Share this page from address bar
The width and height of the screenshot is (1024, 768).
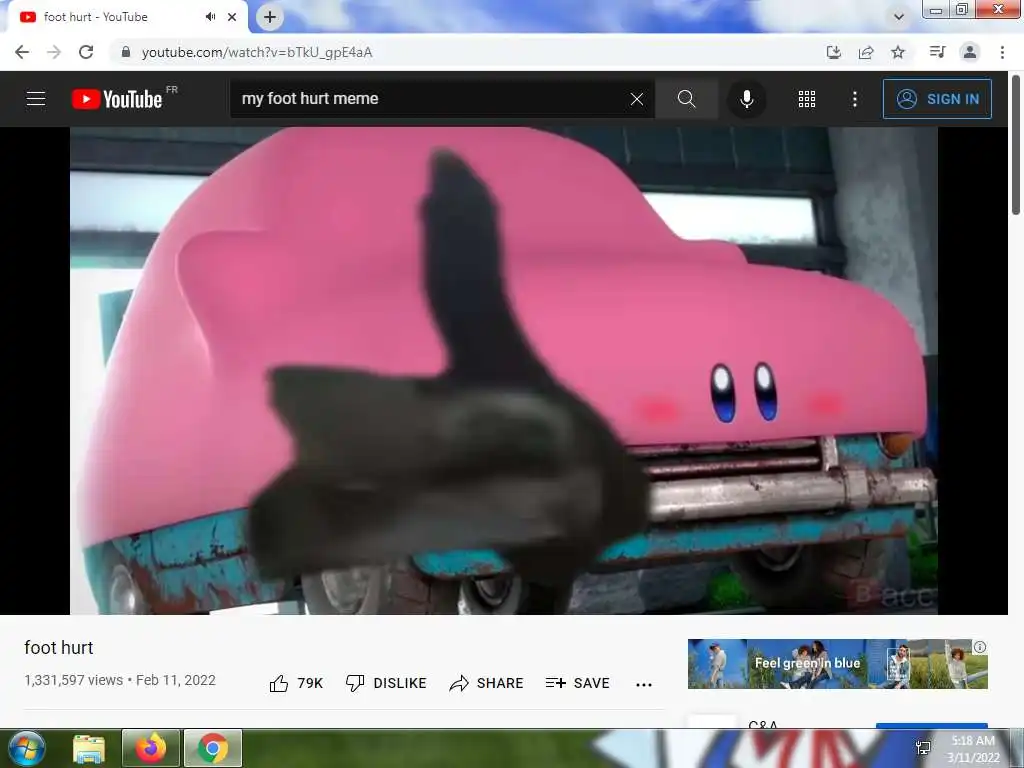click(x=866, y=52)
